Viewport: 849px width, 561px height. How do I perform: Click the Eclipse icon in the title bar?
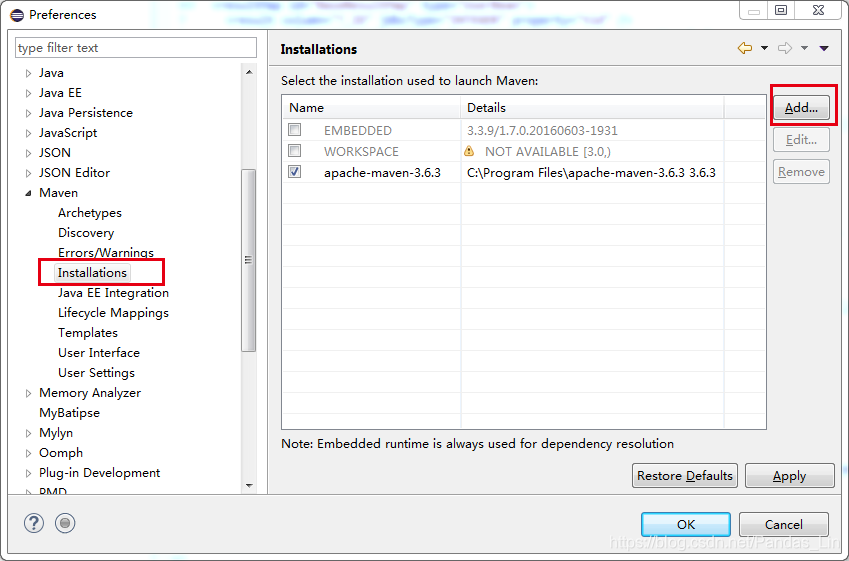pos(17,15)
